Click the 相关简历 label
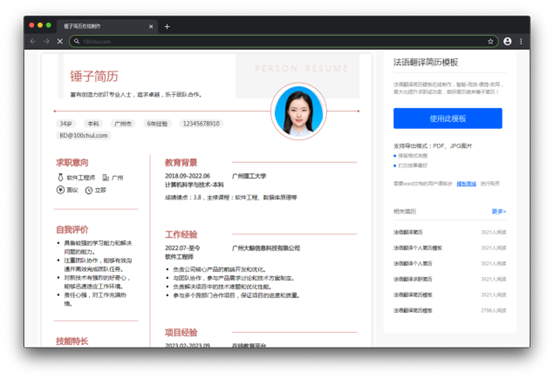Viewport: 554px width, 379px height. click(x=405, y=212)
